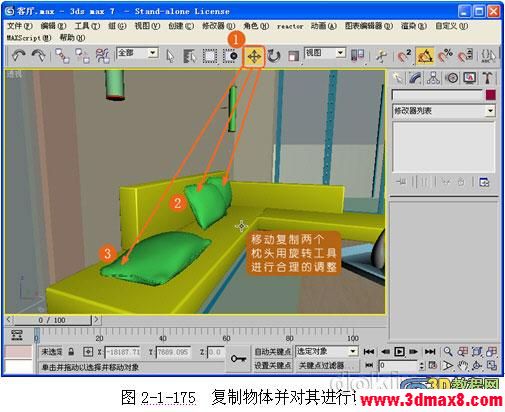This screenshot has width=505, height=412.
Task: Click the time slider 0 / 100 handle
Action: pos(52,320)
